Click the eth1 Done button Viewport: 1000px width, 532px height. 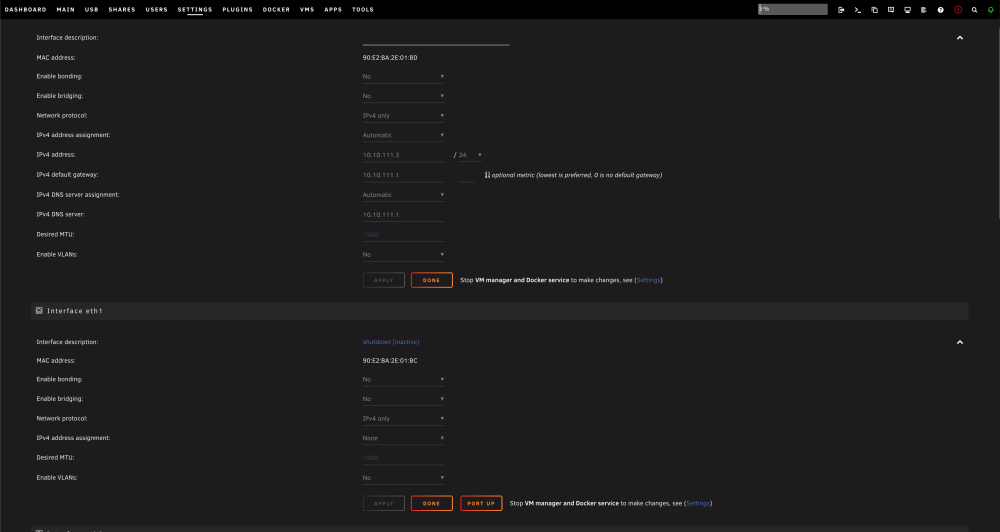point(432,503)
